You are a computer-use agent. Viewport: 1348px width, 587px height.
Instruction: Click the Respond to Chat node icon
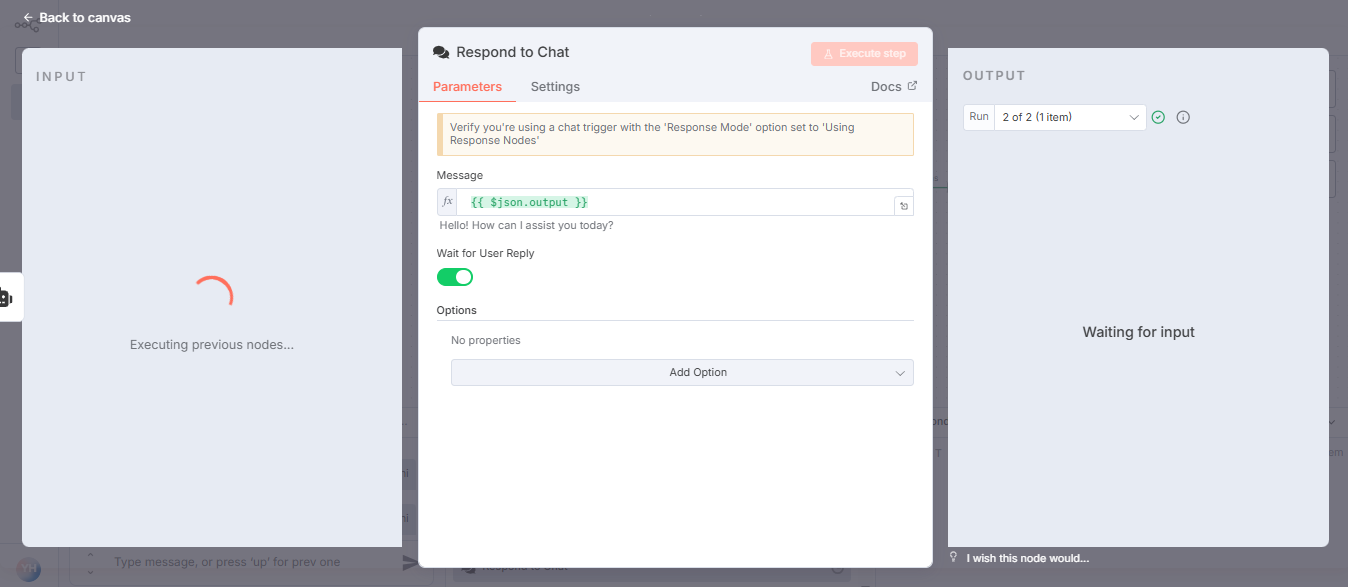point(441,52)
